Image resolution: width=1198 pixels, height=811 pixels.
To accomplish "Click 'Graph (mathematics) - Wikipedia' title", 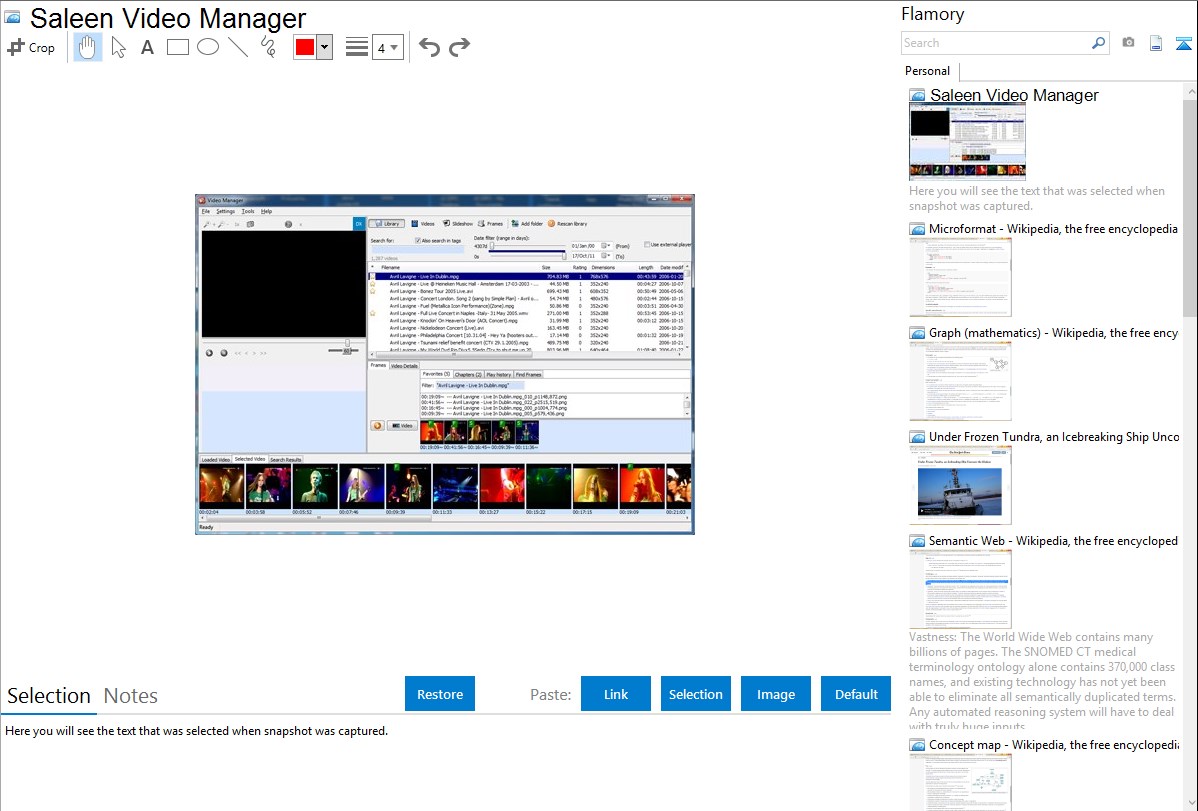I will [1053, 333].
